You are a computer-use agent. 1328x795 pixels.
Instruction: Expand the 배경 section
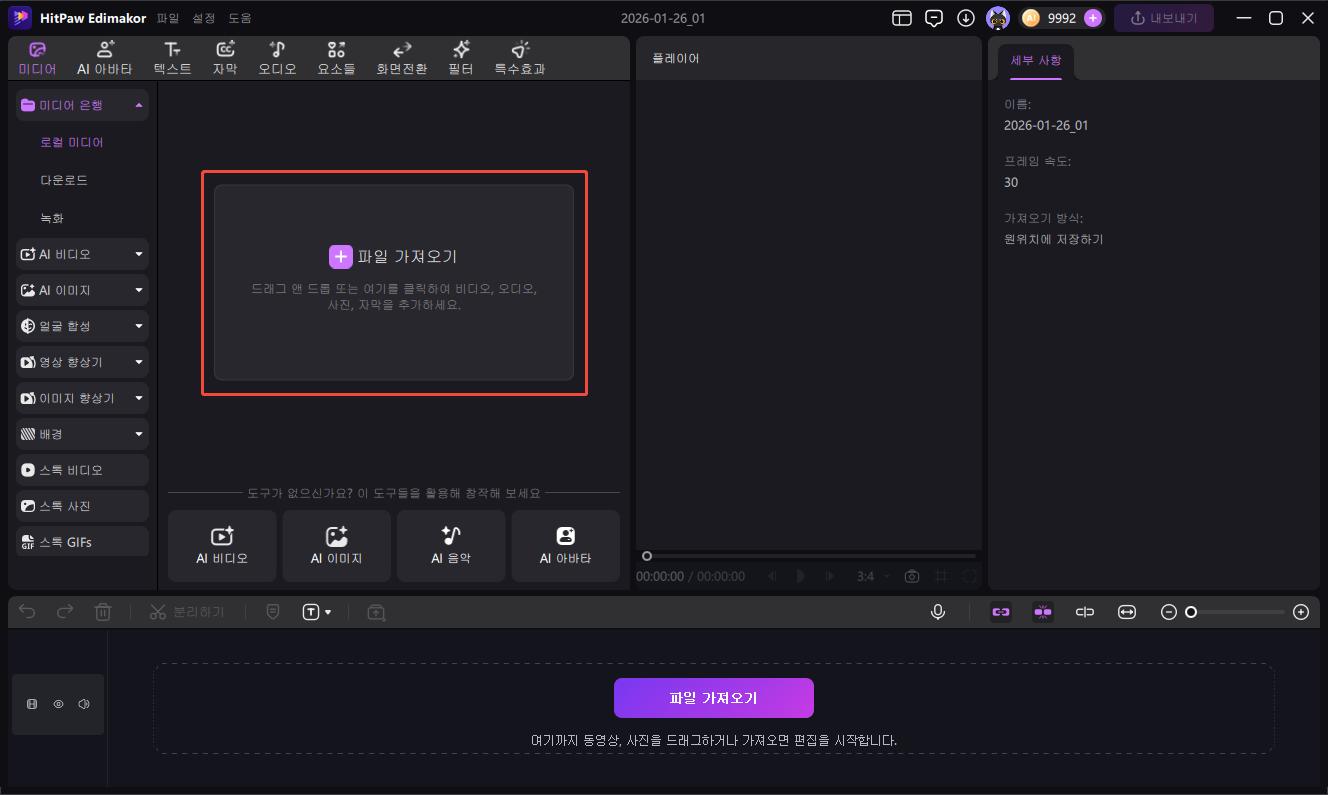pyautogui.click(x=82, y=434)
